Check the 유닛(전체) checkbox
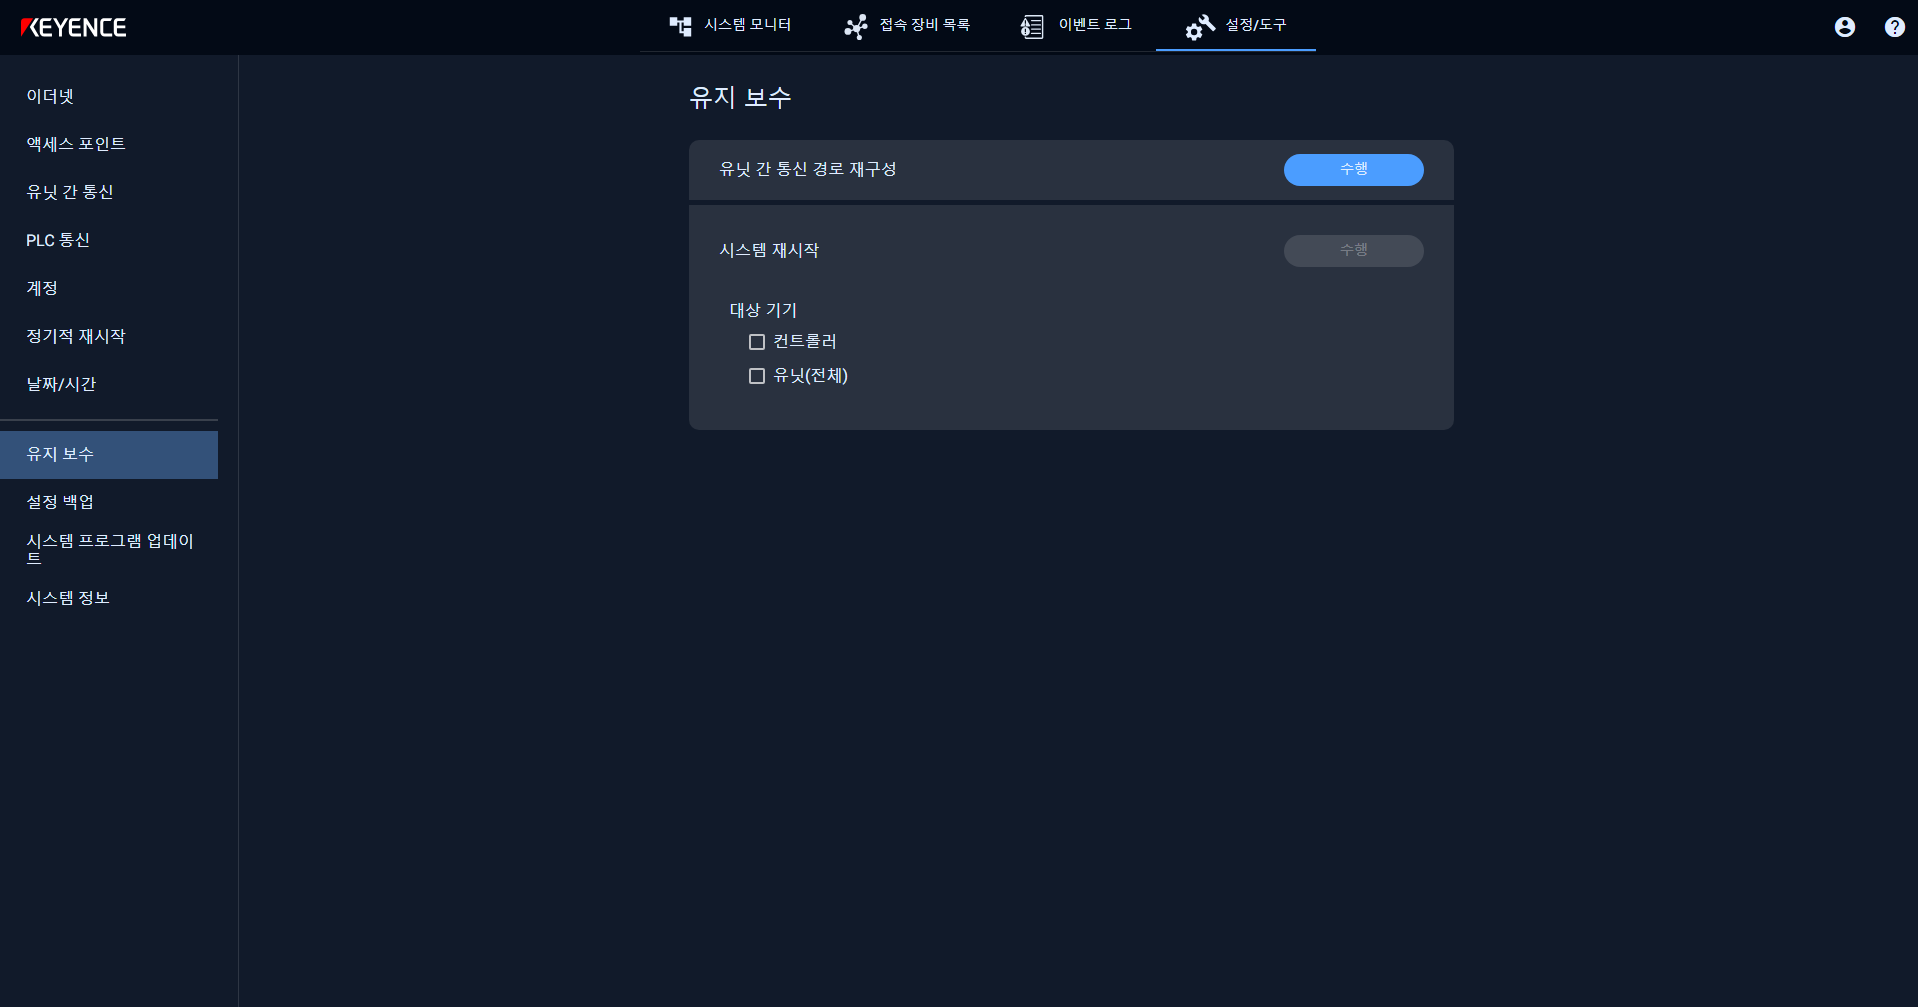The height and width of the screenshot is (1007, 1918). [x=756, y=375]
